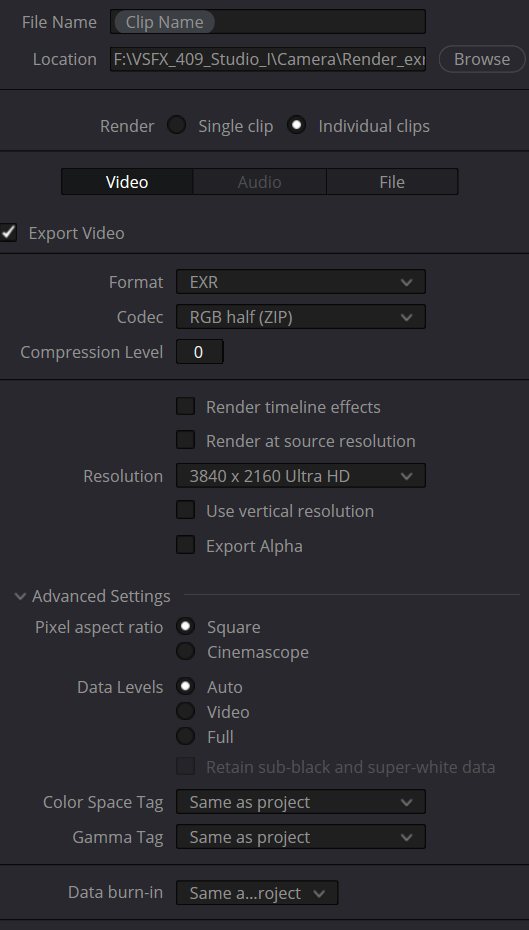
Task: Open the Format dropdown showing EXR
Action: coord(301,282)
